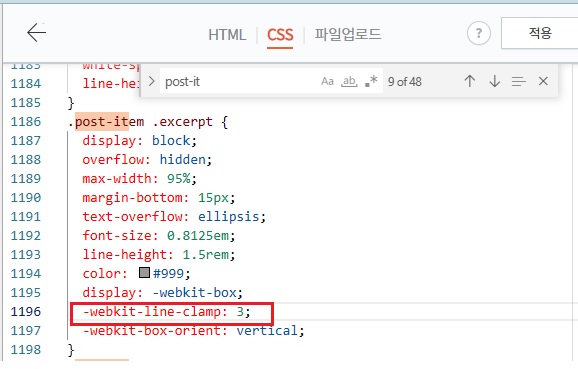Open the help question mark icon
Viewport: 578px width, 369px height.
coord(478,33)
